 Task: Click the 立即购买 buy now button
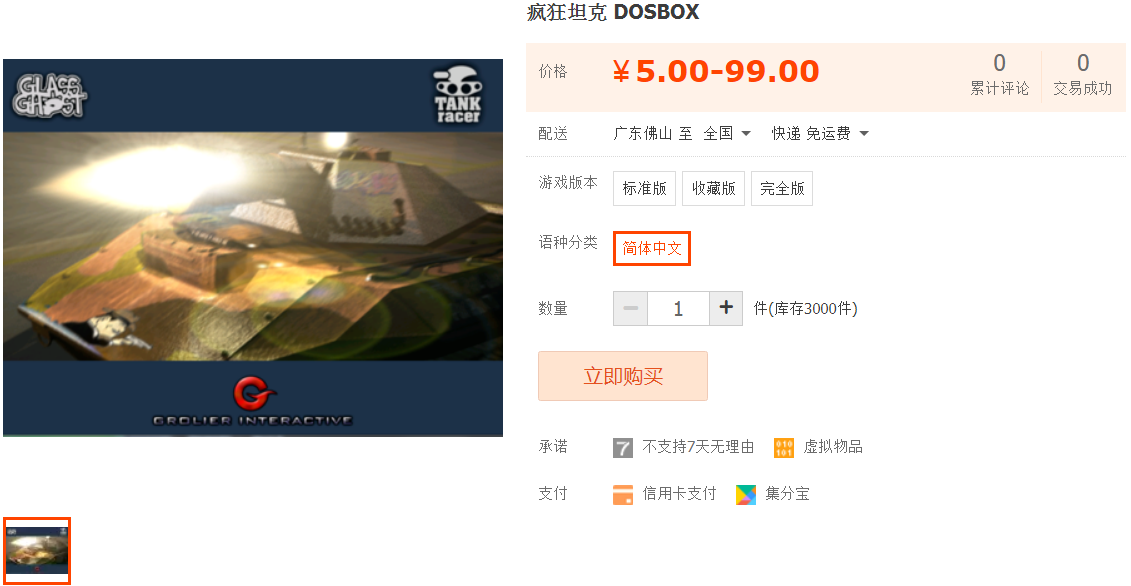[x=622, y=376]
